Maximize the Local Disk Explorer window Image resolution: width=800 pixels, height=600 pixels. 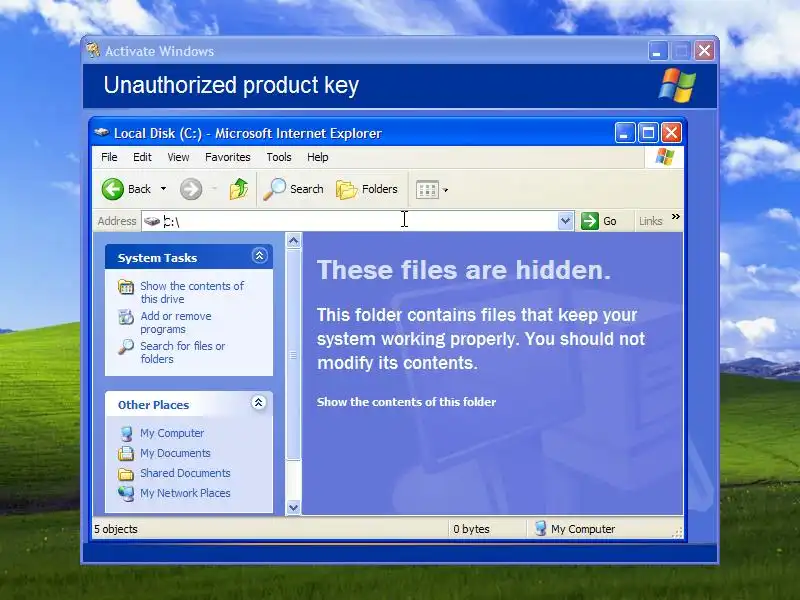point(648,133)
